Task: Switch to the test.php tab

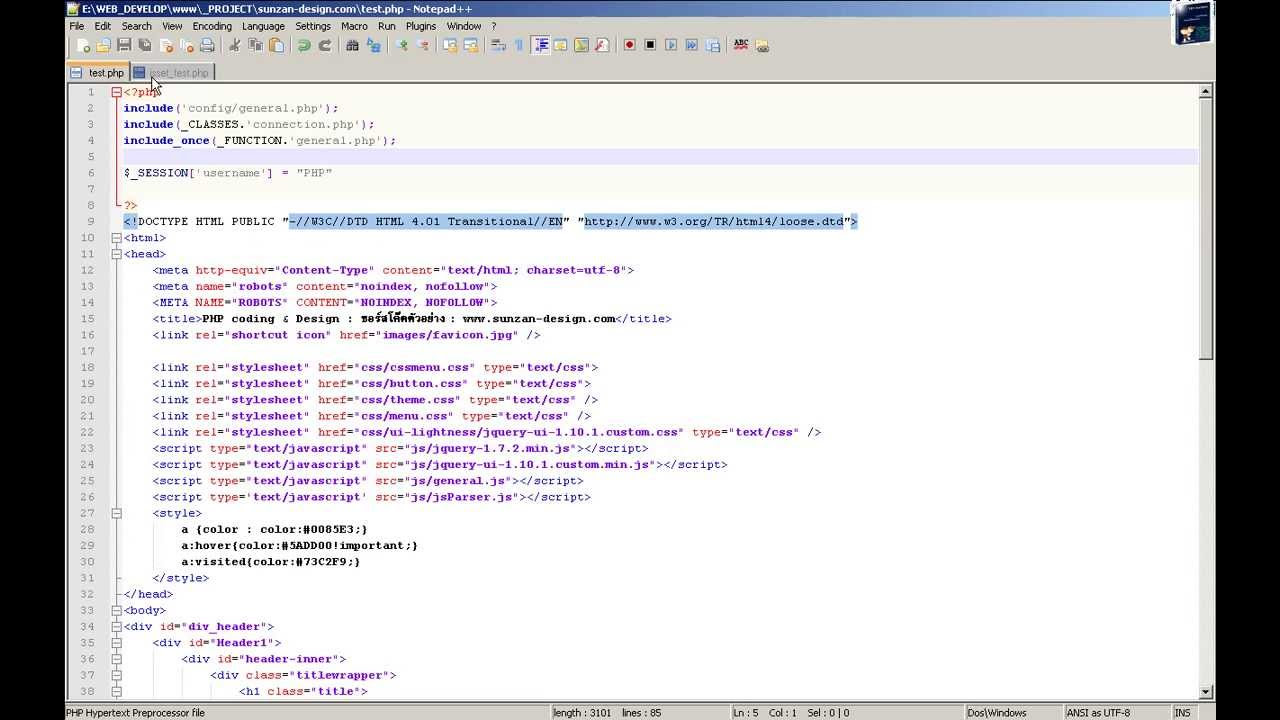Action: [97, 73]
